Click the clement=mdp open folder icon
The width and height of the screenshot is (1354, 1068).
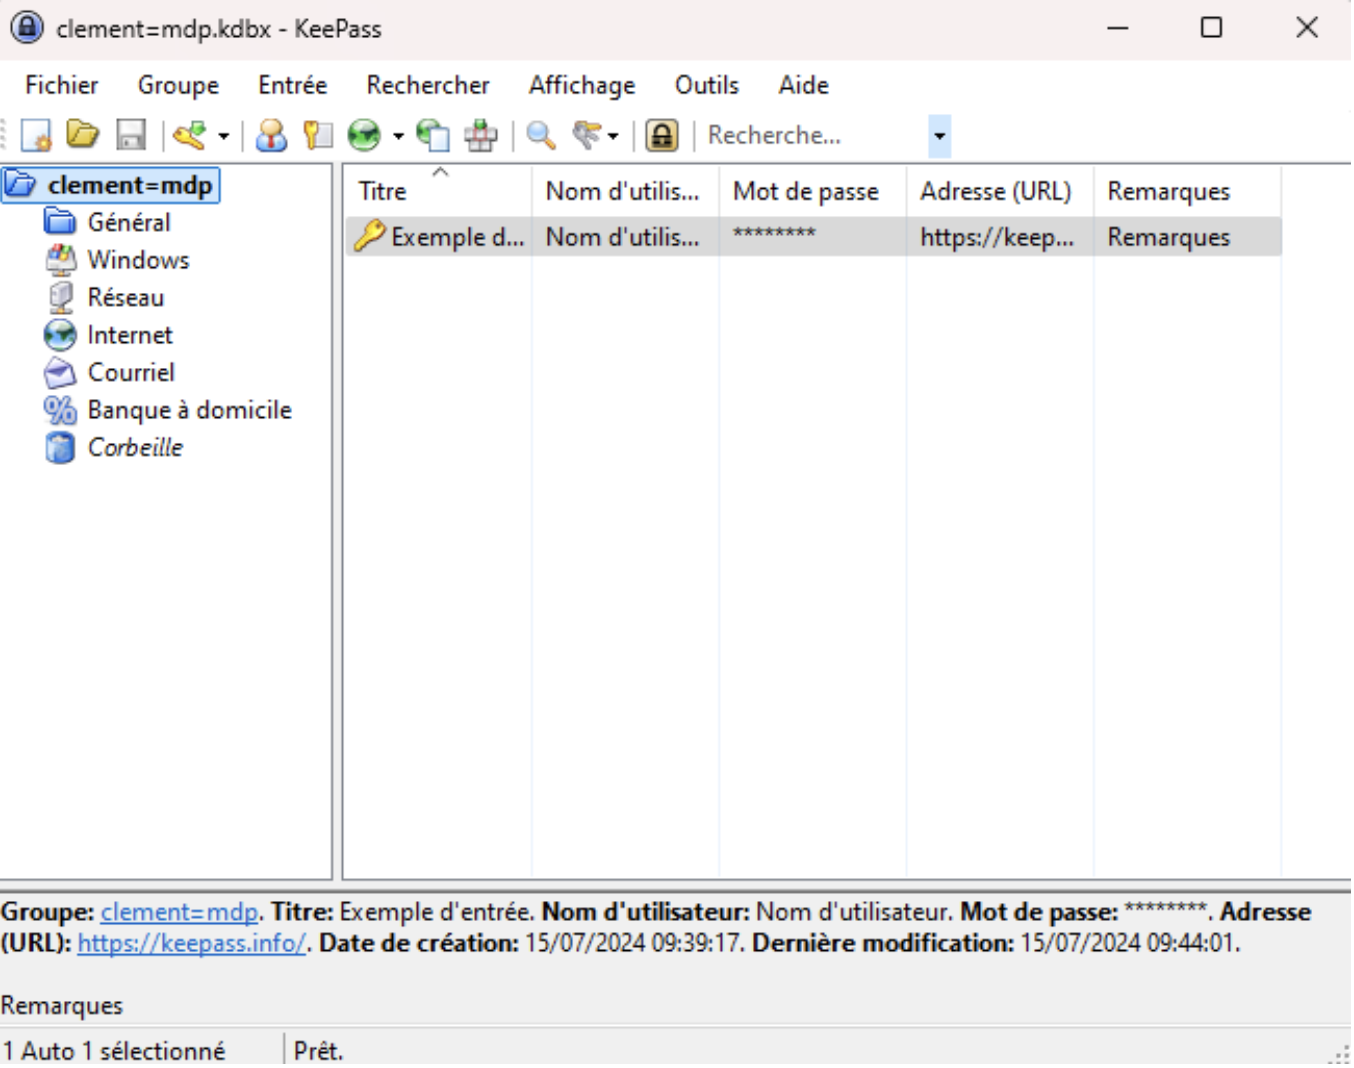20,184
